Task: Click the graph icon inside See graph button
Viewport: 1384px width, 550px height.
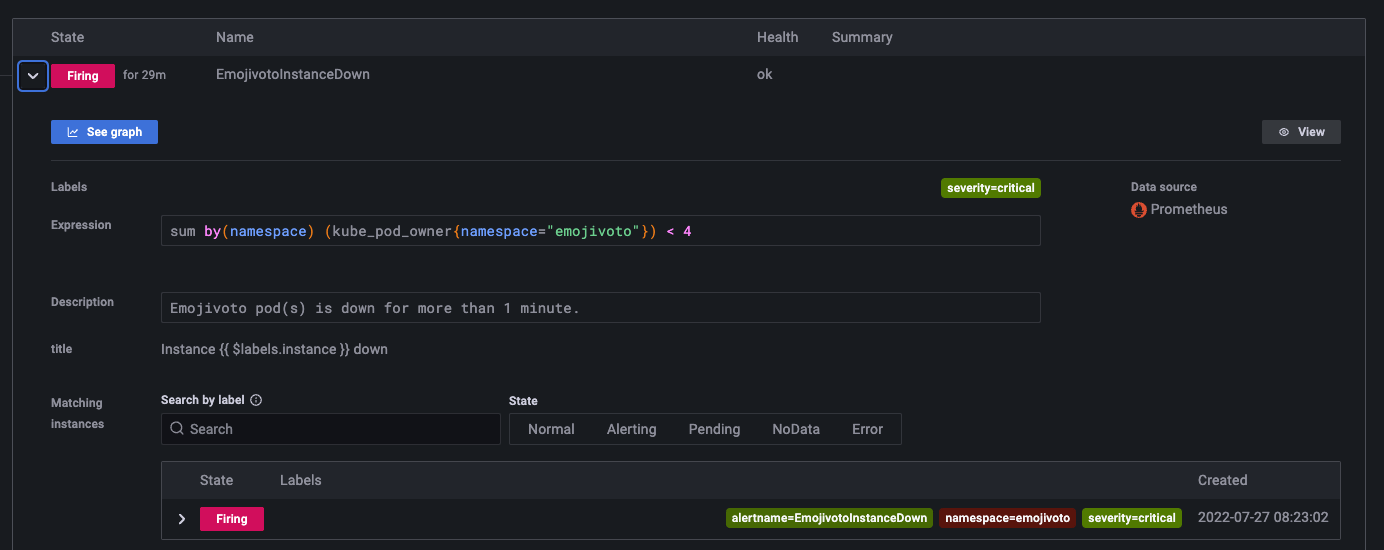Action: pos(73,132)
